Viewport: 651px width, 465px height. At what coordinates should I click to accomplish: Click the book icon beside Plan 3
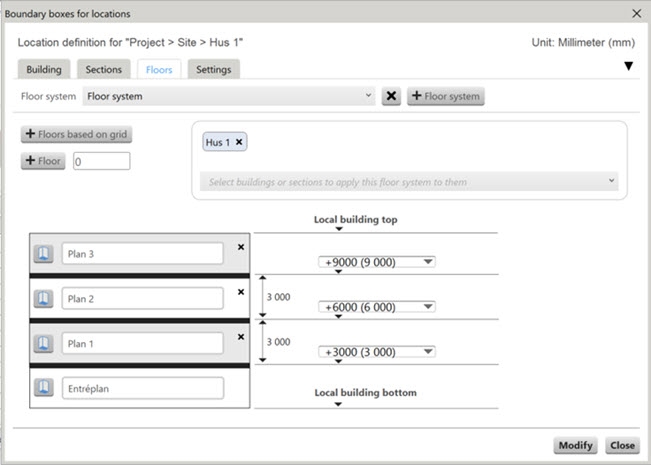tap(44, 254)
